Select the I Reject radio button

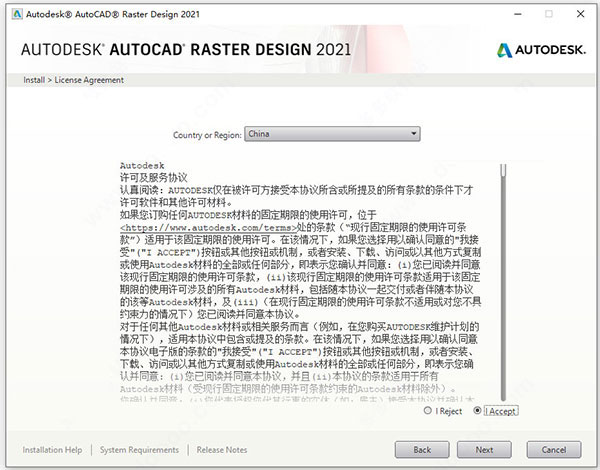pyautogui.click(x=427, y=410)
